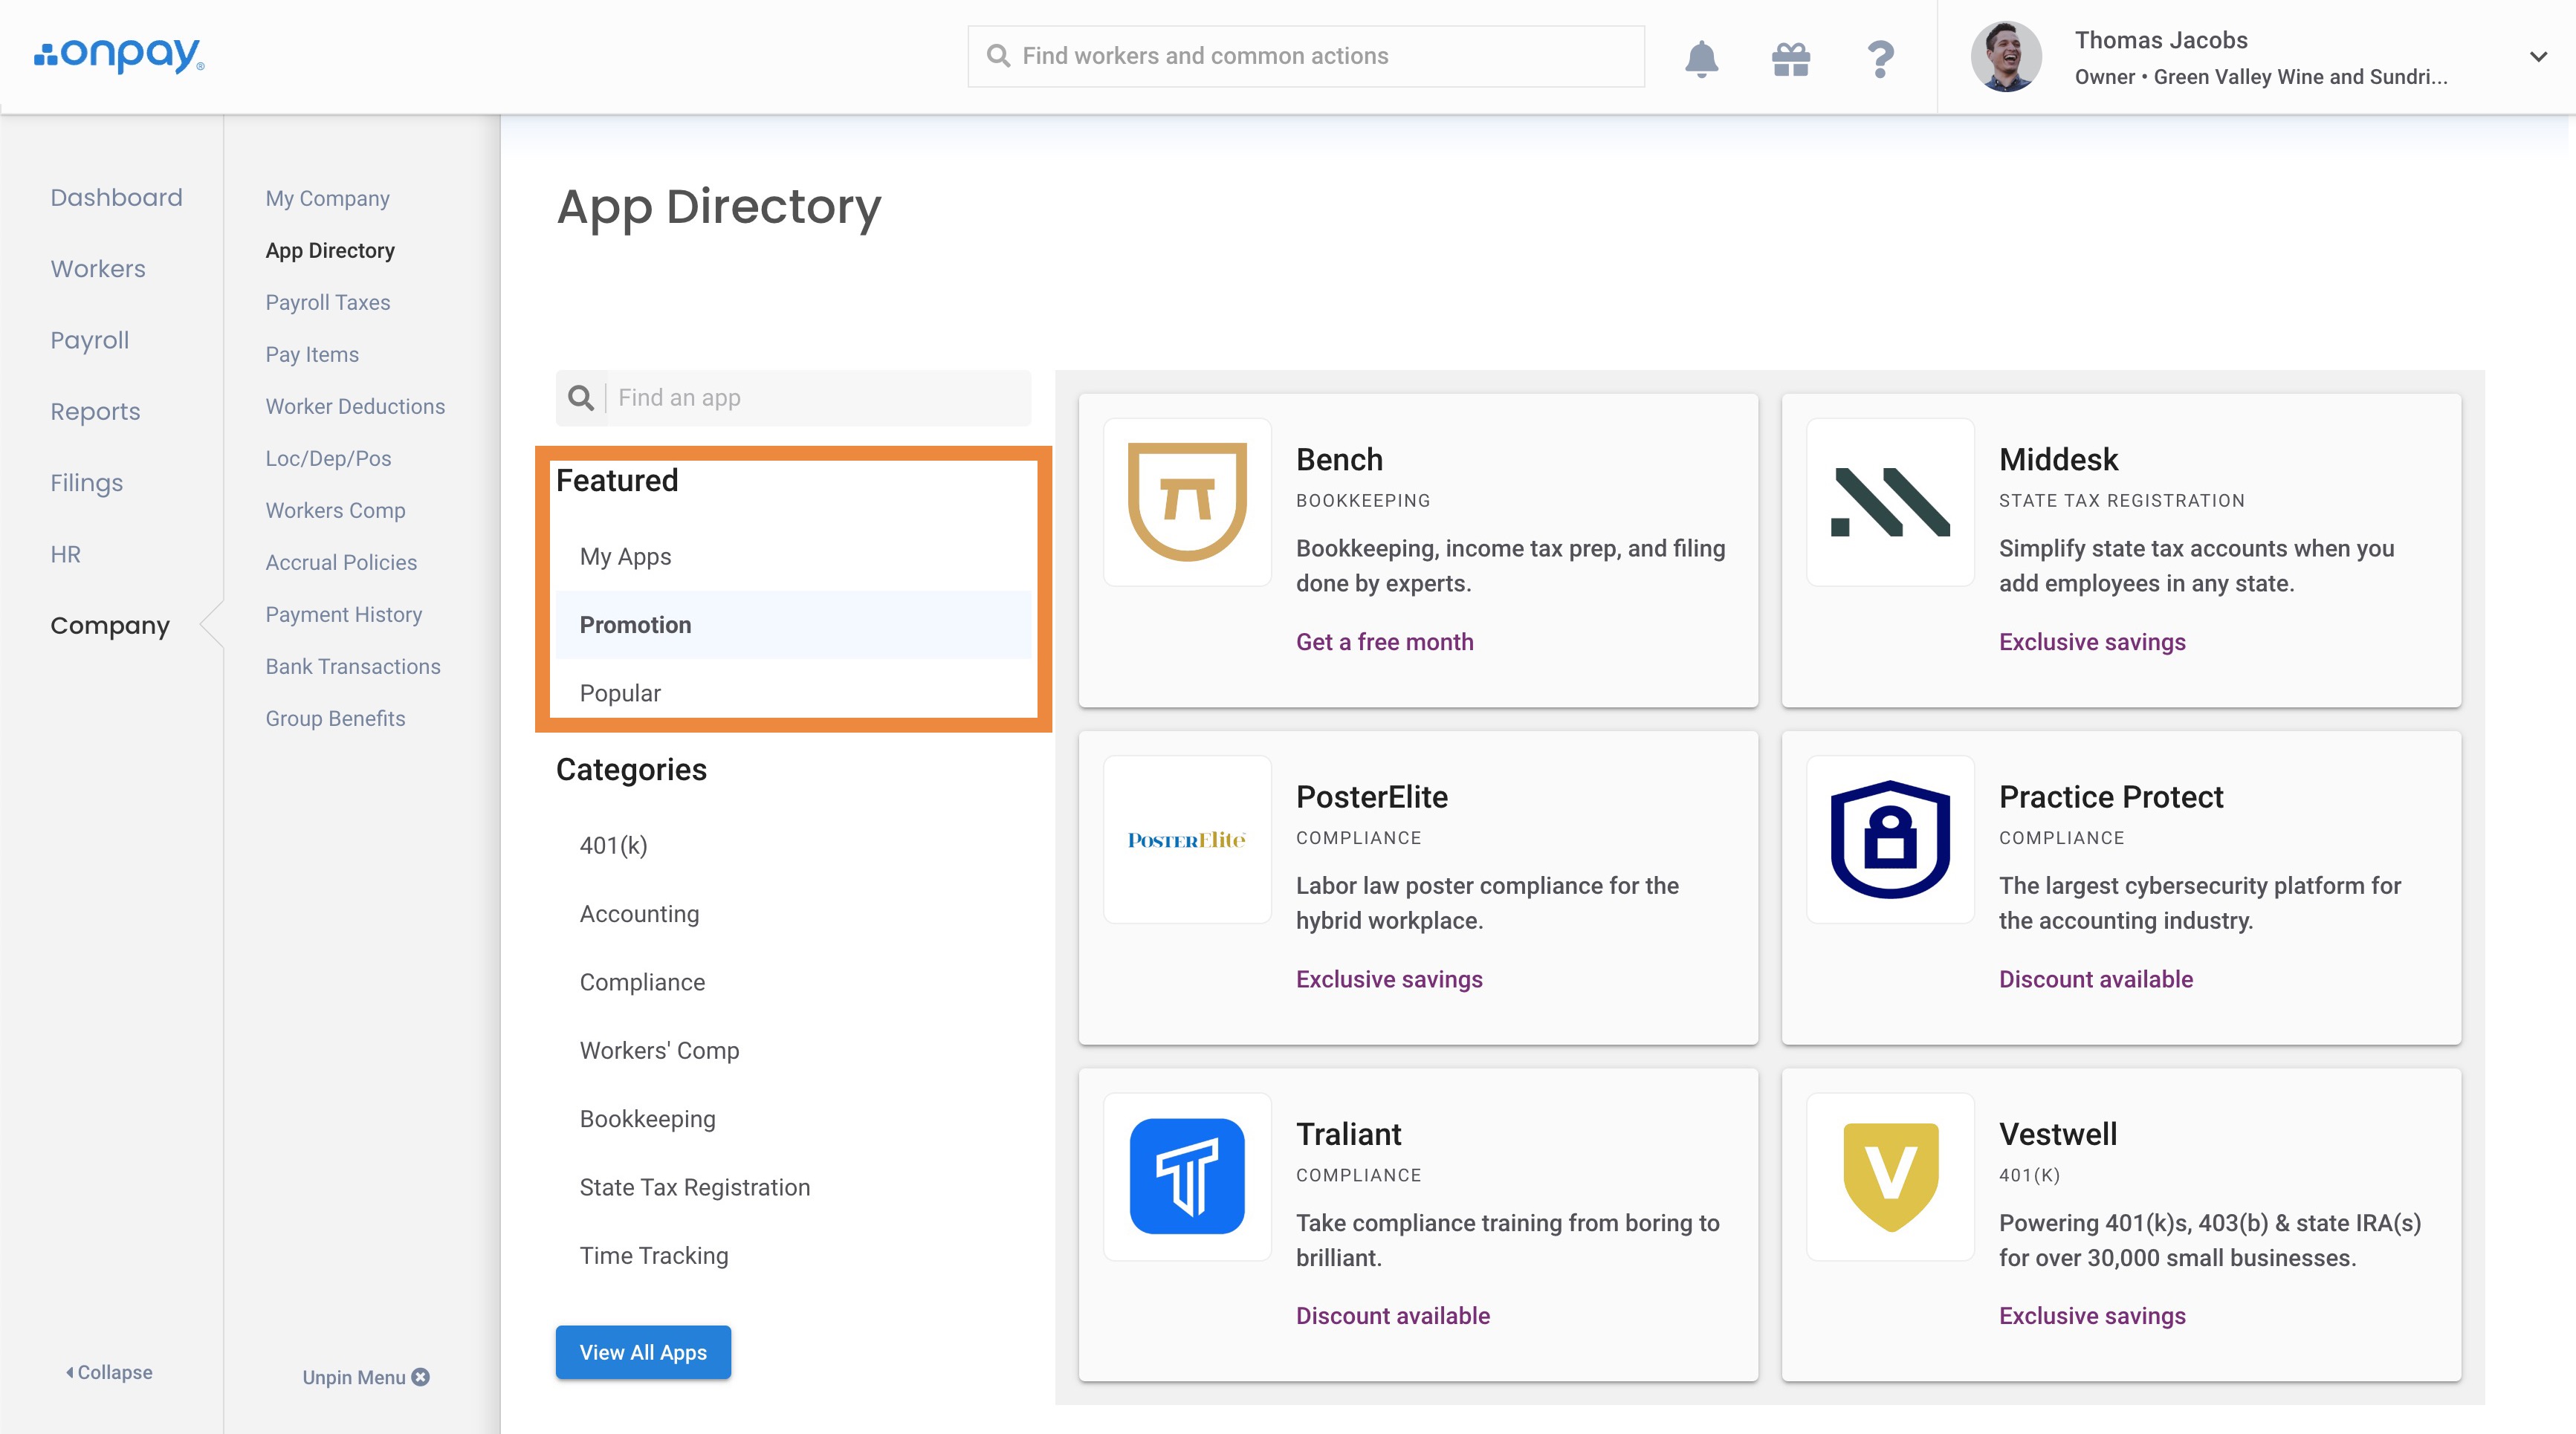This screenshot has height=1434, width=2576.
Task: Collapse the left sidebar menu
Action: (109, 1372)
